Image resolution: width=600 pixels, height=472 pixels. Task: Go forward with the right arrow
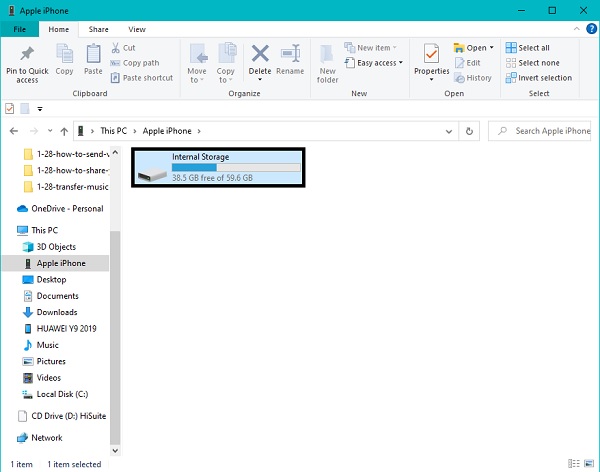(x=34, y=131)
